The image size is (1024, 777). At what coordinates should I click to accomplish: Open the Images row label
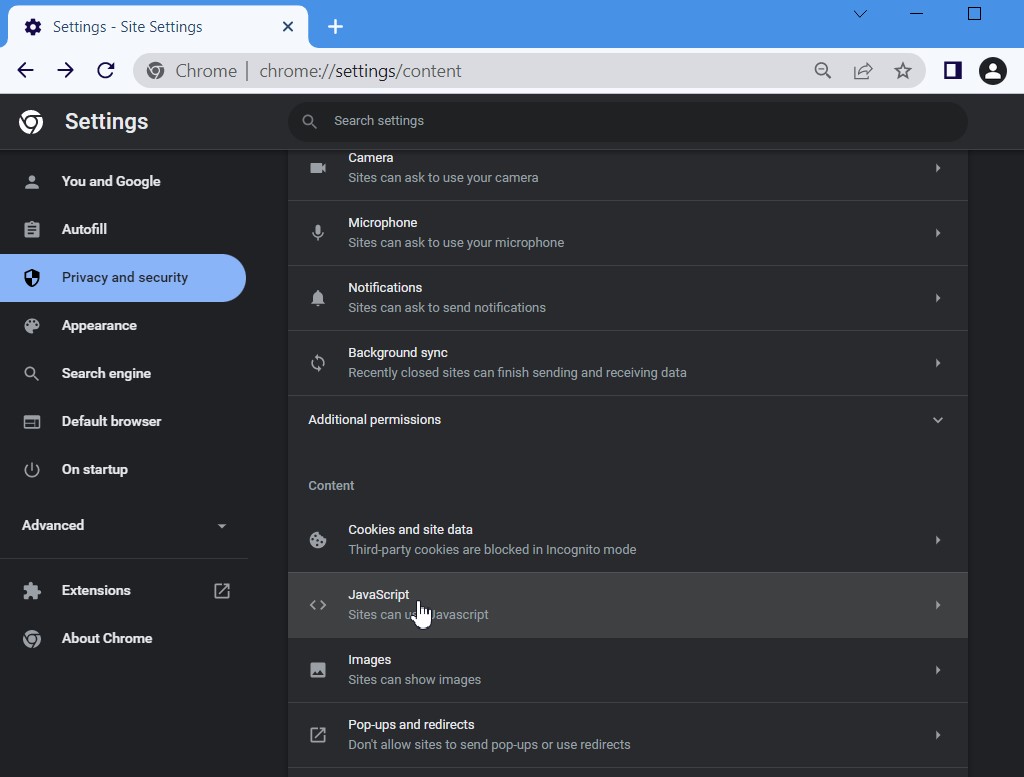point(370,660)
